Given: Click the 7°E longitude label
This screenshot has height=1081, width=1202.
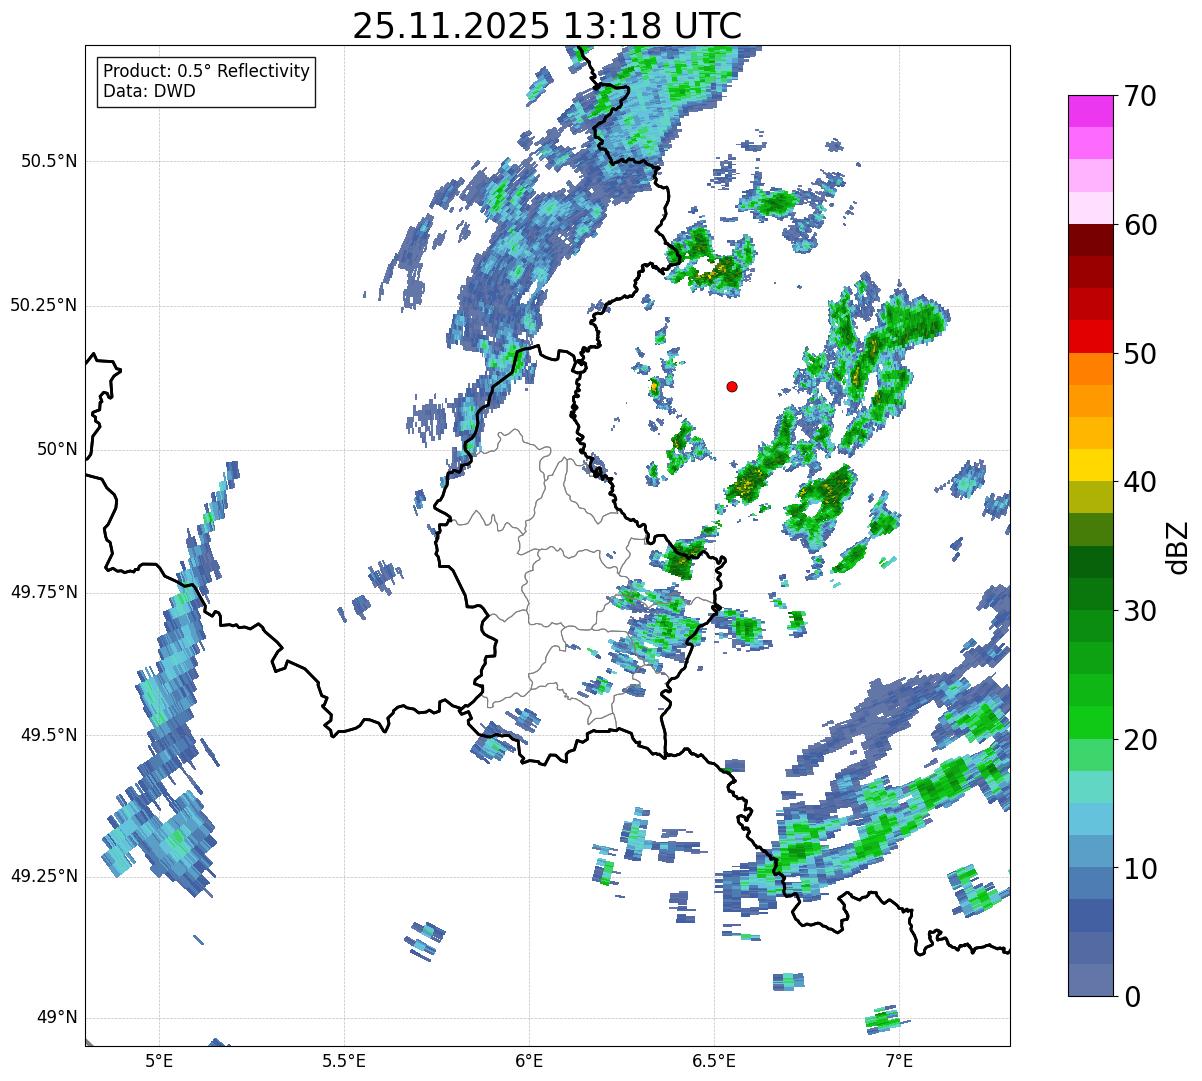Looking at the screenshot, I should [x=899, y=1060].
